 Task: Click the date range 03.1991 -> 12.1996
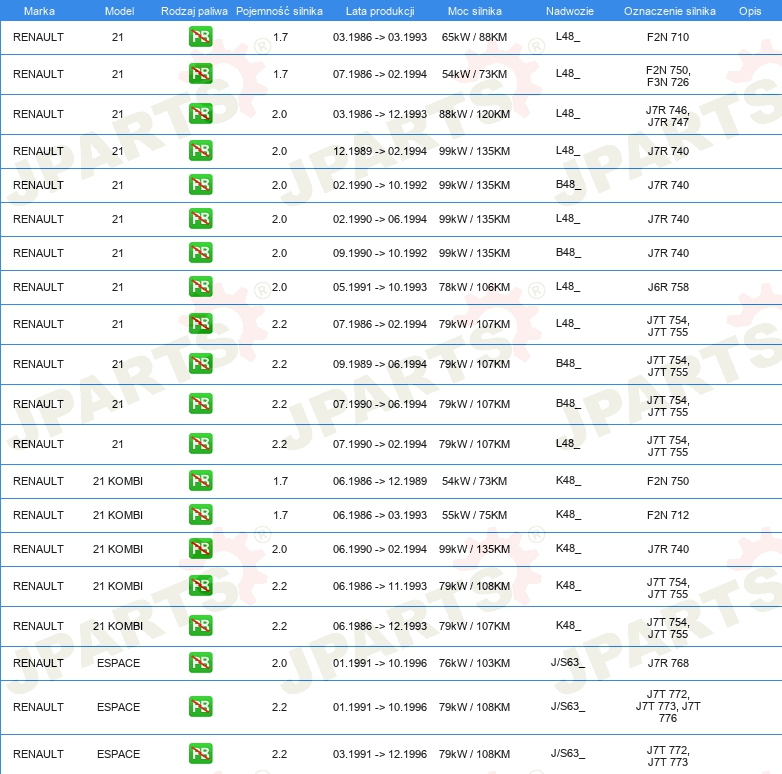(380, 754)
